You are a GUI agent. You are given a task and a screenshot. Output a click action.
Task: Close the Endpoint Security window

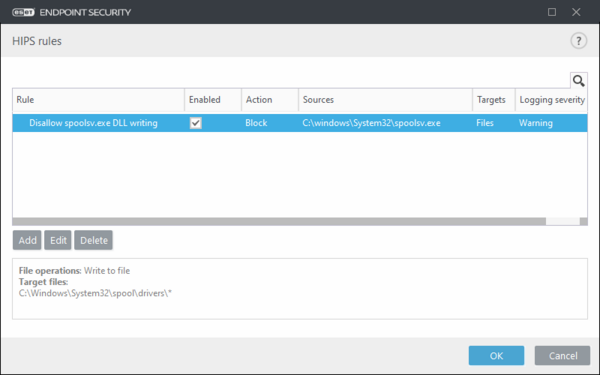(576, 12)
